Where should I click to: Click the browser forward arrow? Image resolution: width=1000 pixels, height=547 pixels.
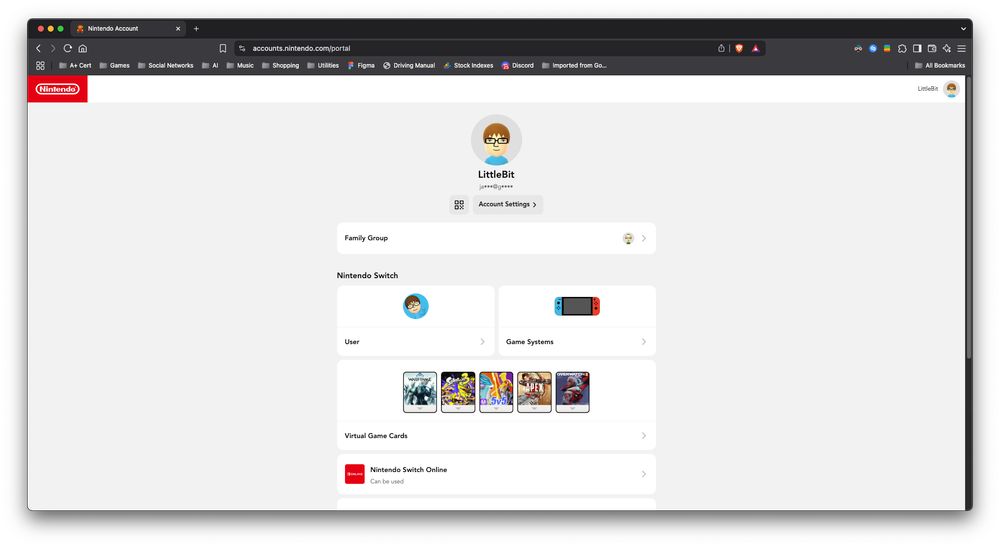coord(53,48)
